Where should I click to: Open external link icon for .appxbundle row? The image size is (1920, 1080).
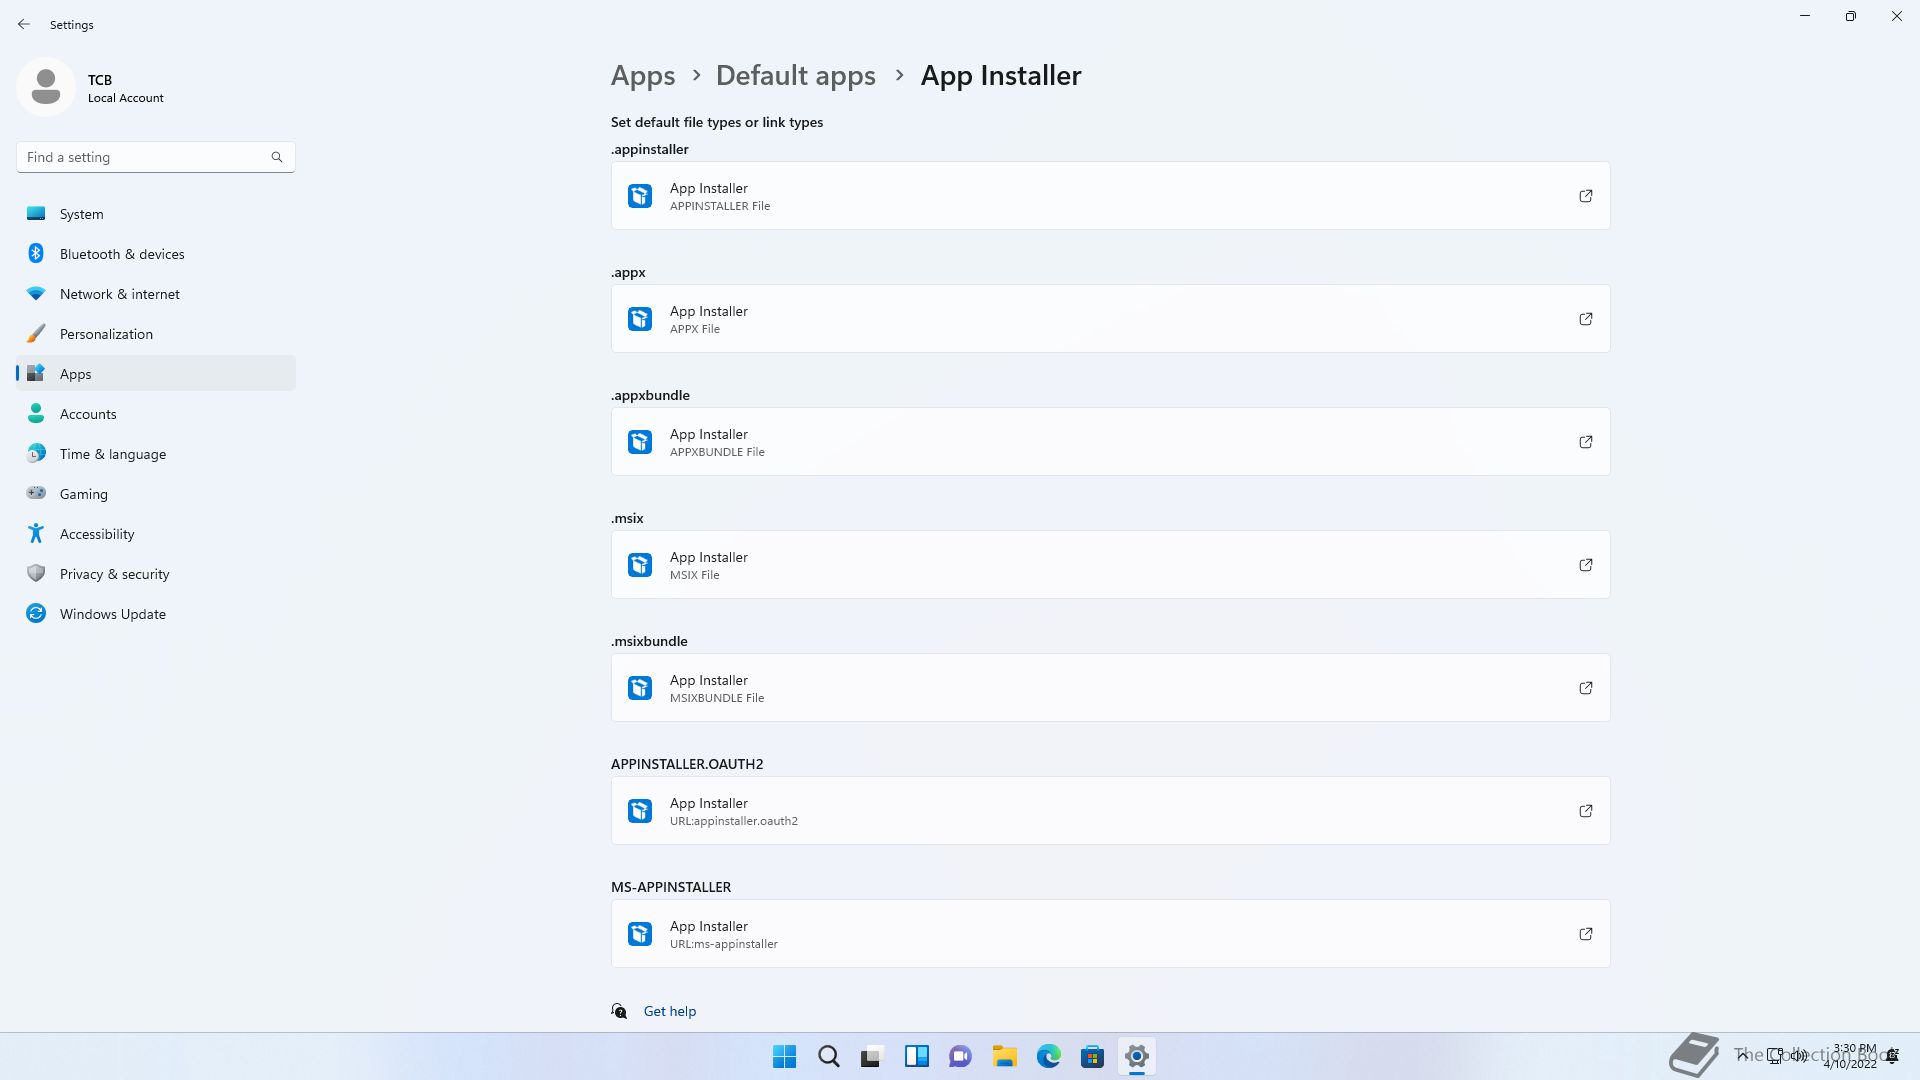(1585, 442)
